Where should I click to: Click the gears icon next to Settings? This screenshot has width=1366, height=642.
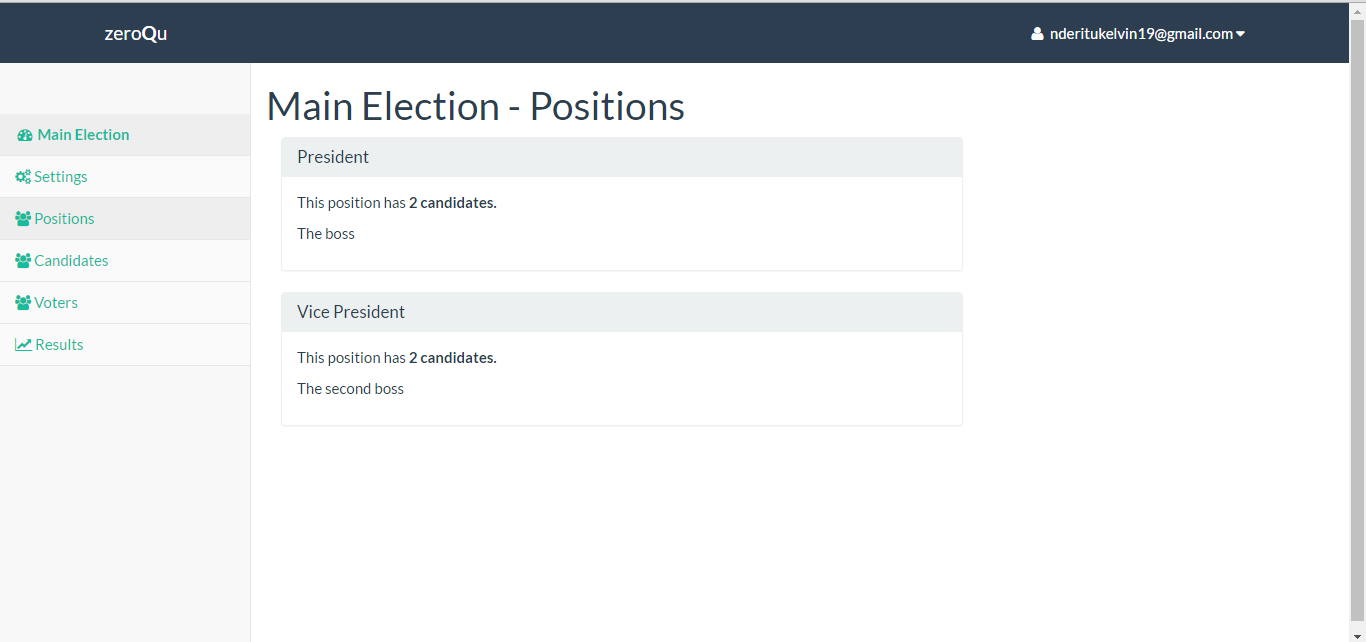(x=23, y=177)
